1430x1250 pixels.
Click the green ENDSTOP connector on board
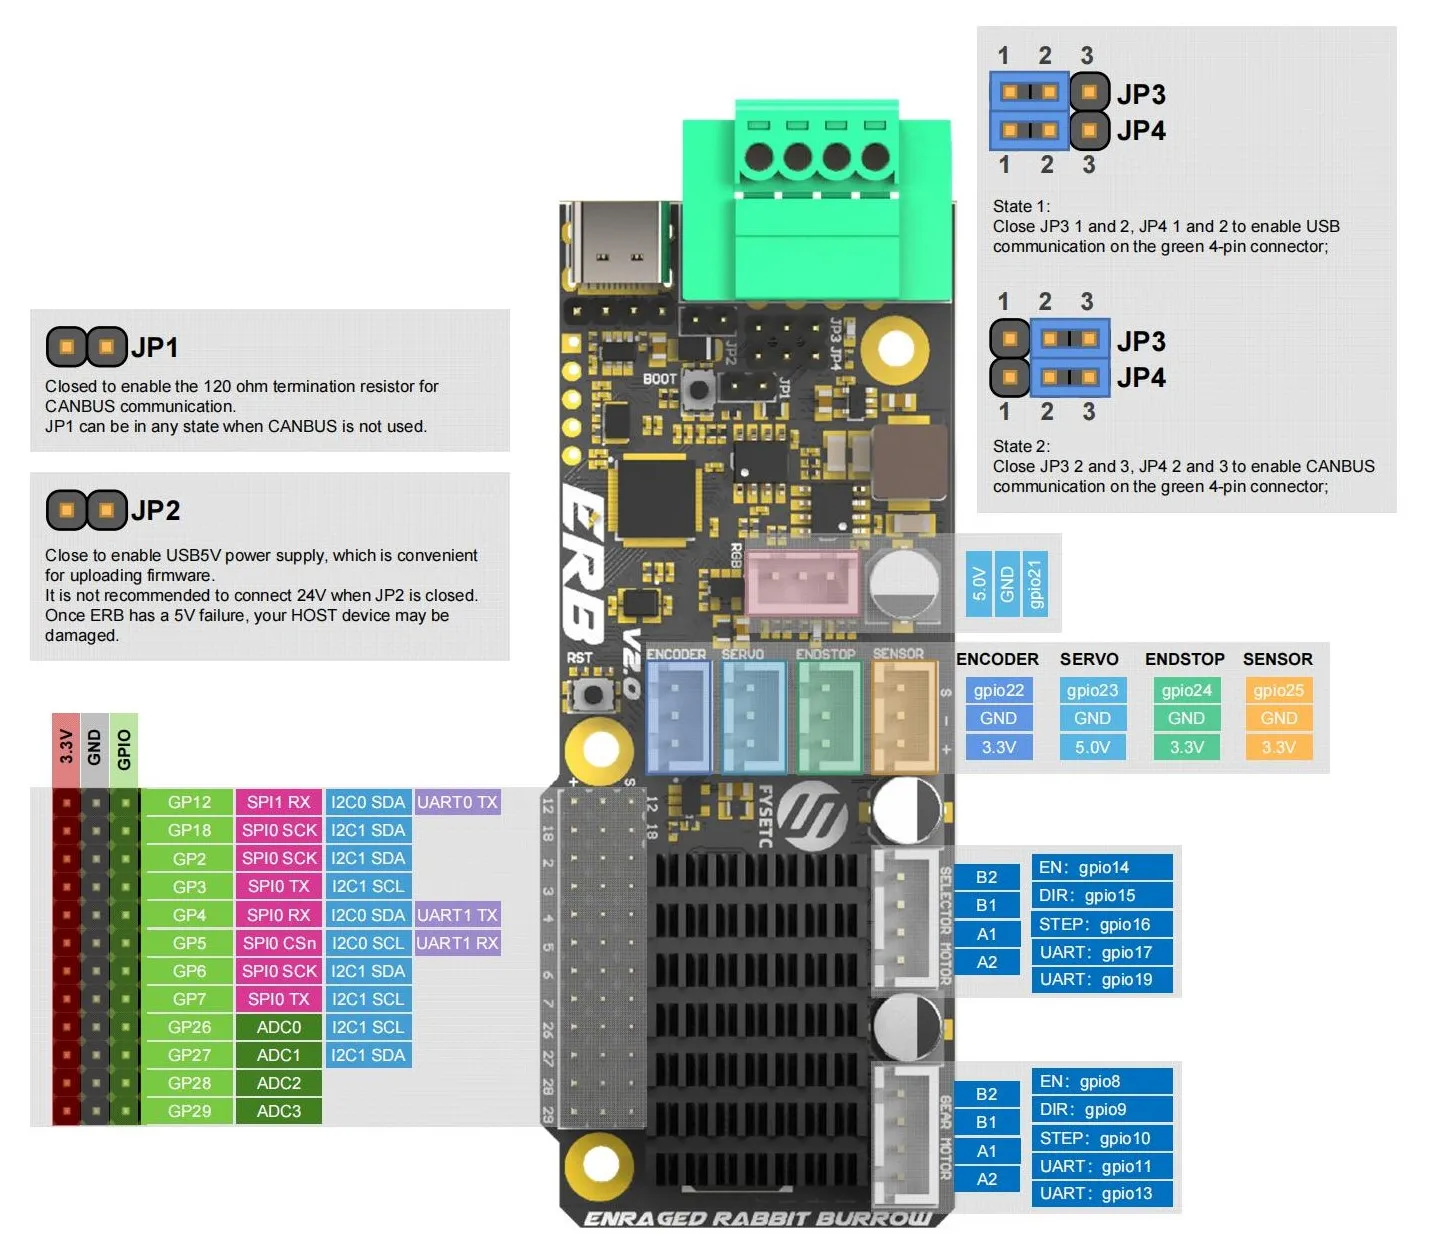(829, 718)
